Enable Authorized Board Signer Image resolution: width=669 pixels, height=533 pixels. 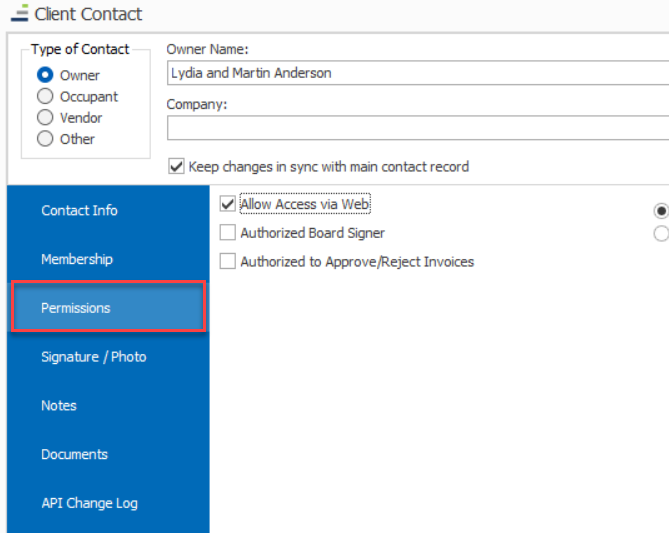tap(227, 233)
